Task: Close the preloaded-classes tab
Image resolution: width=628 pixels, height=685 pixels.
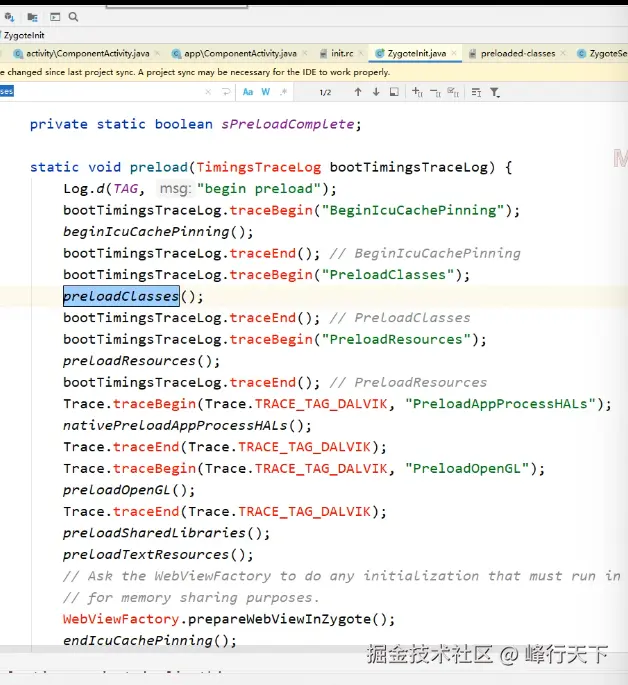Action: point(563,53)
